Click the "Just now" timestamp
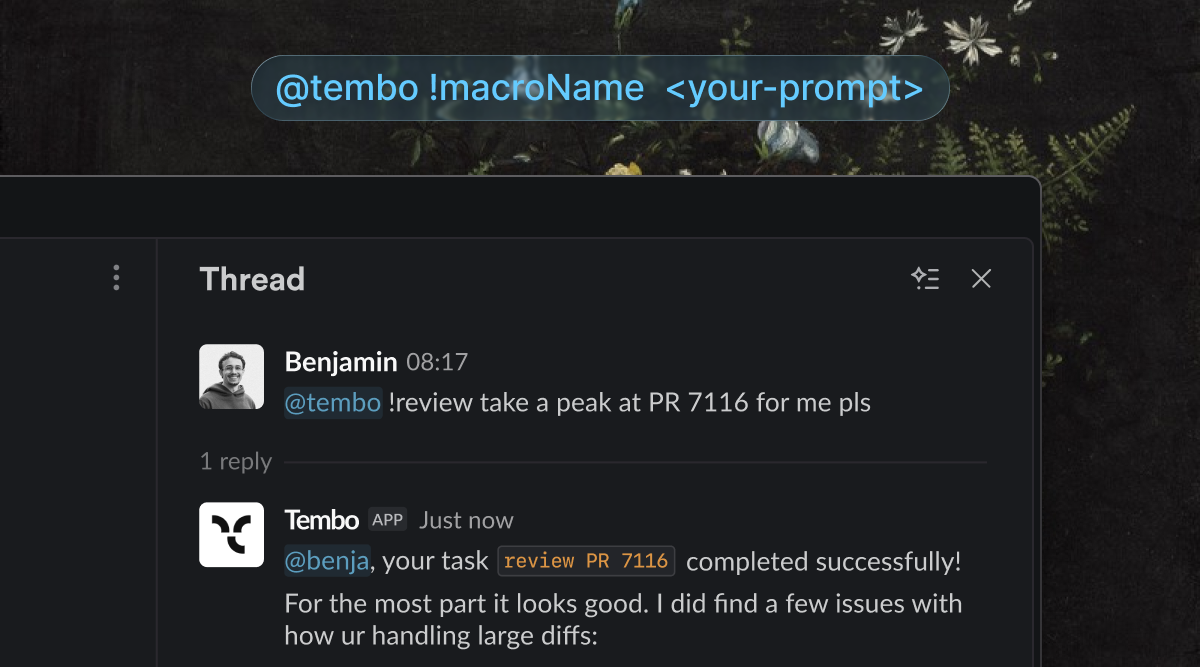The width and height of the screenshot is (1200, 667). coord(466,520)
